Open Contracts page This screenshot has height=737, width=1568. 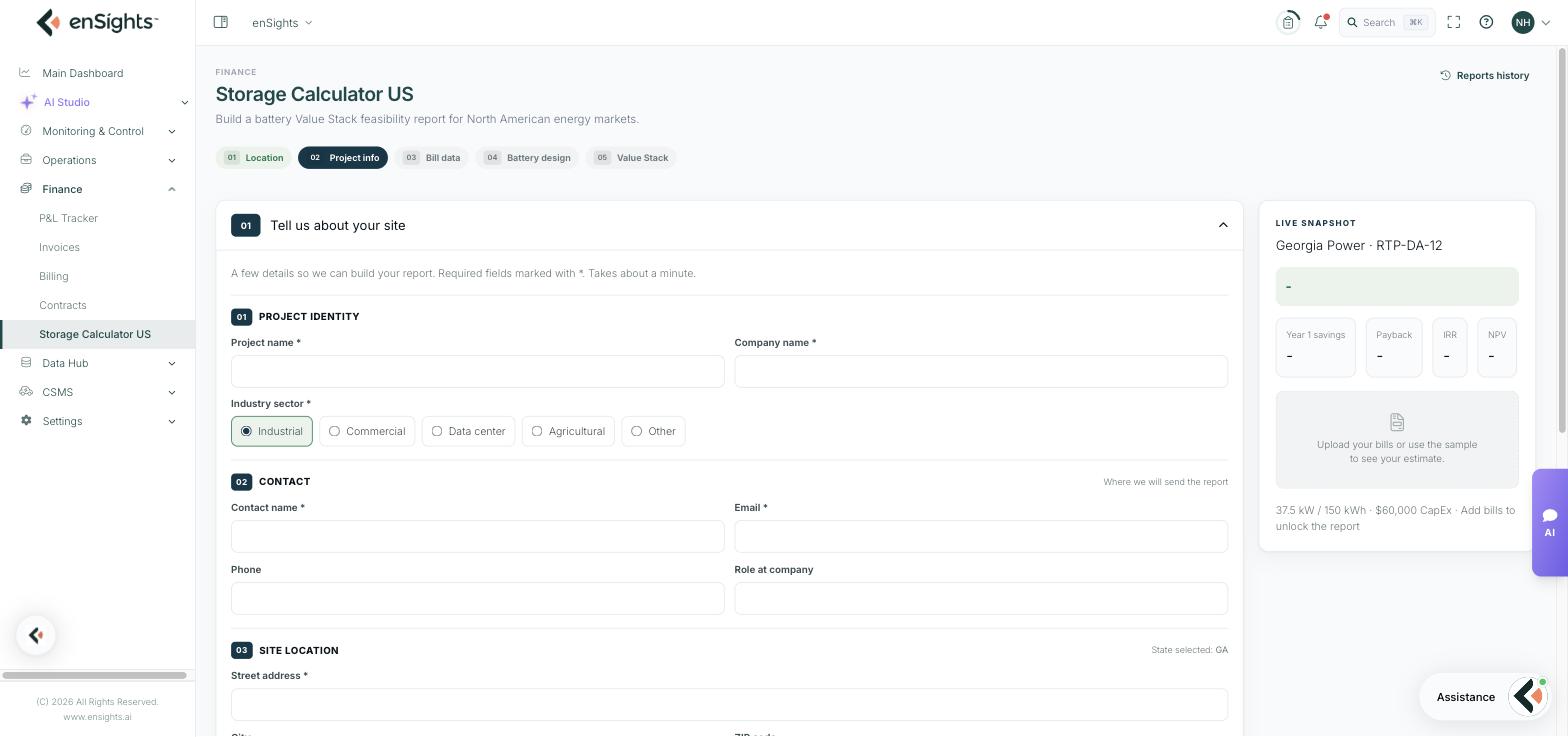pyautogui.click(x=63, y=305)
